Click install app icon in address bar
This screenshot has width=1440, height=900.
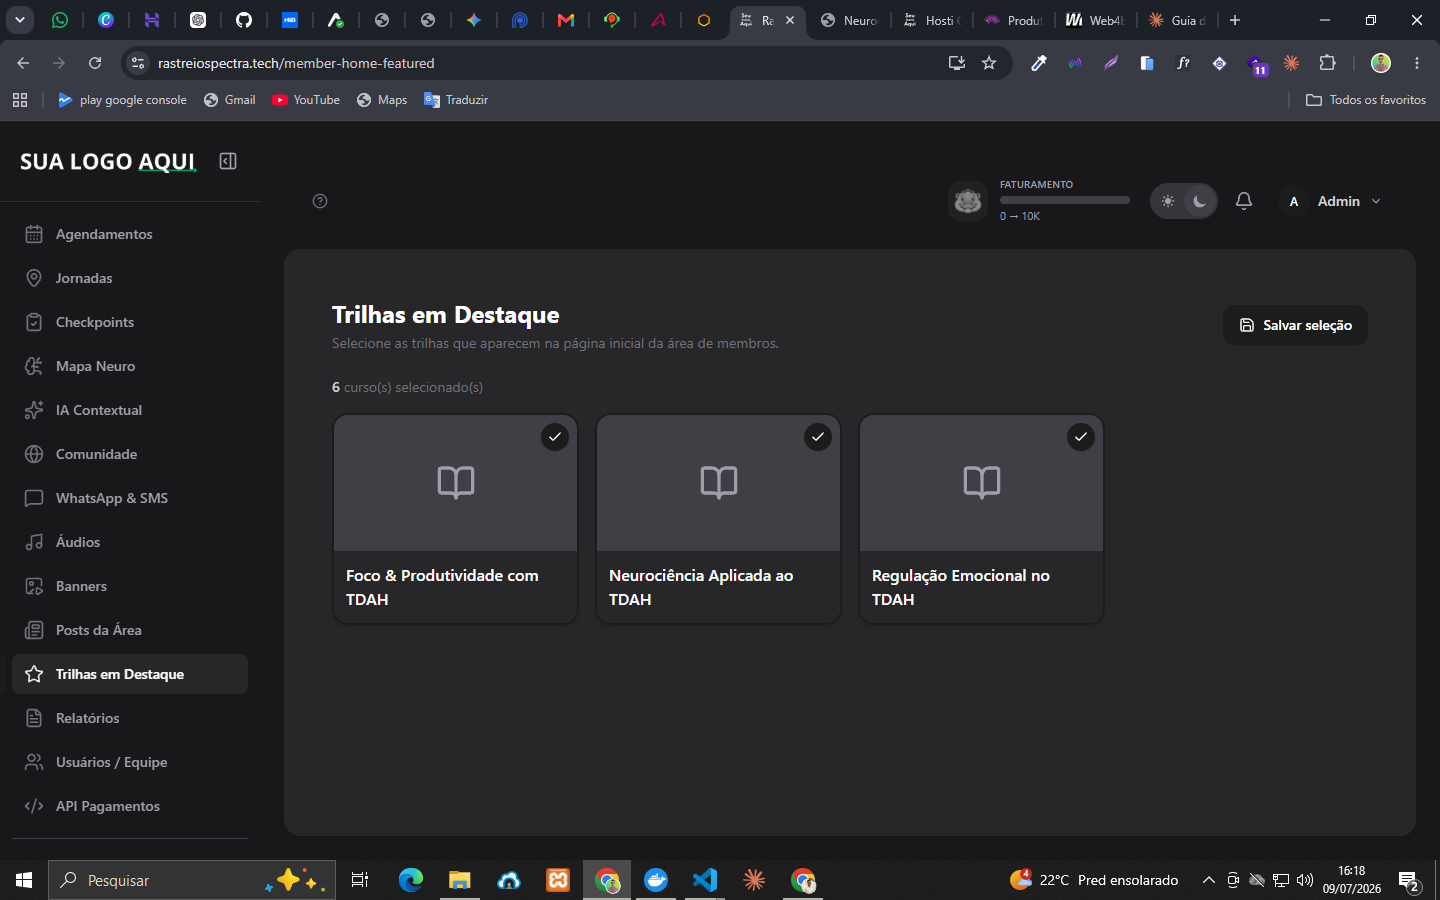957,63
